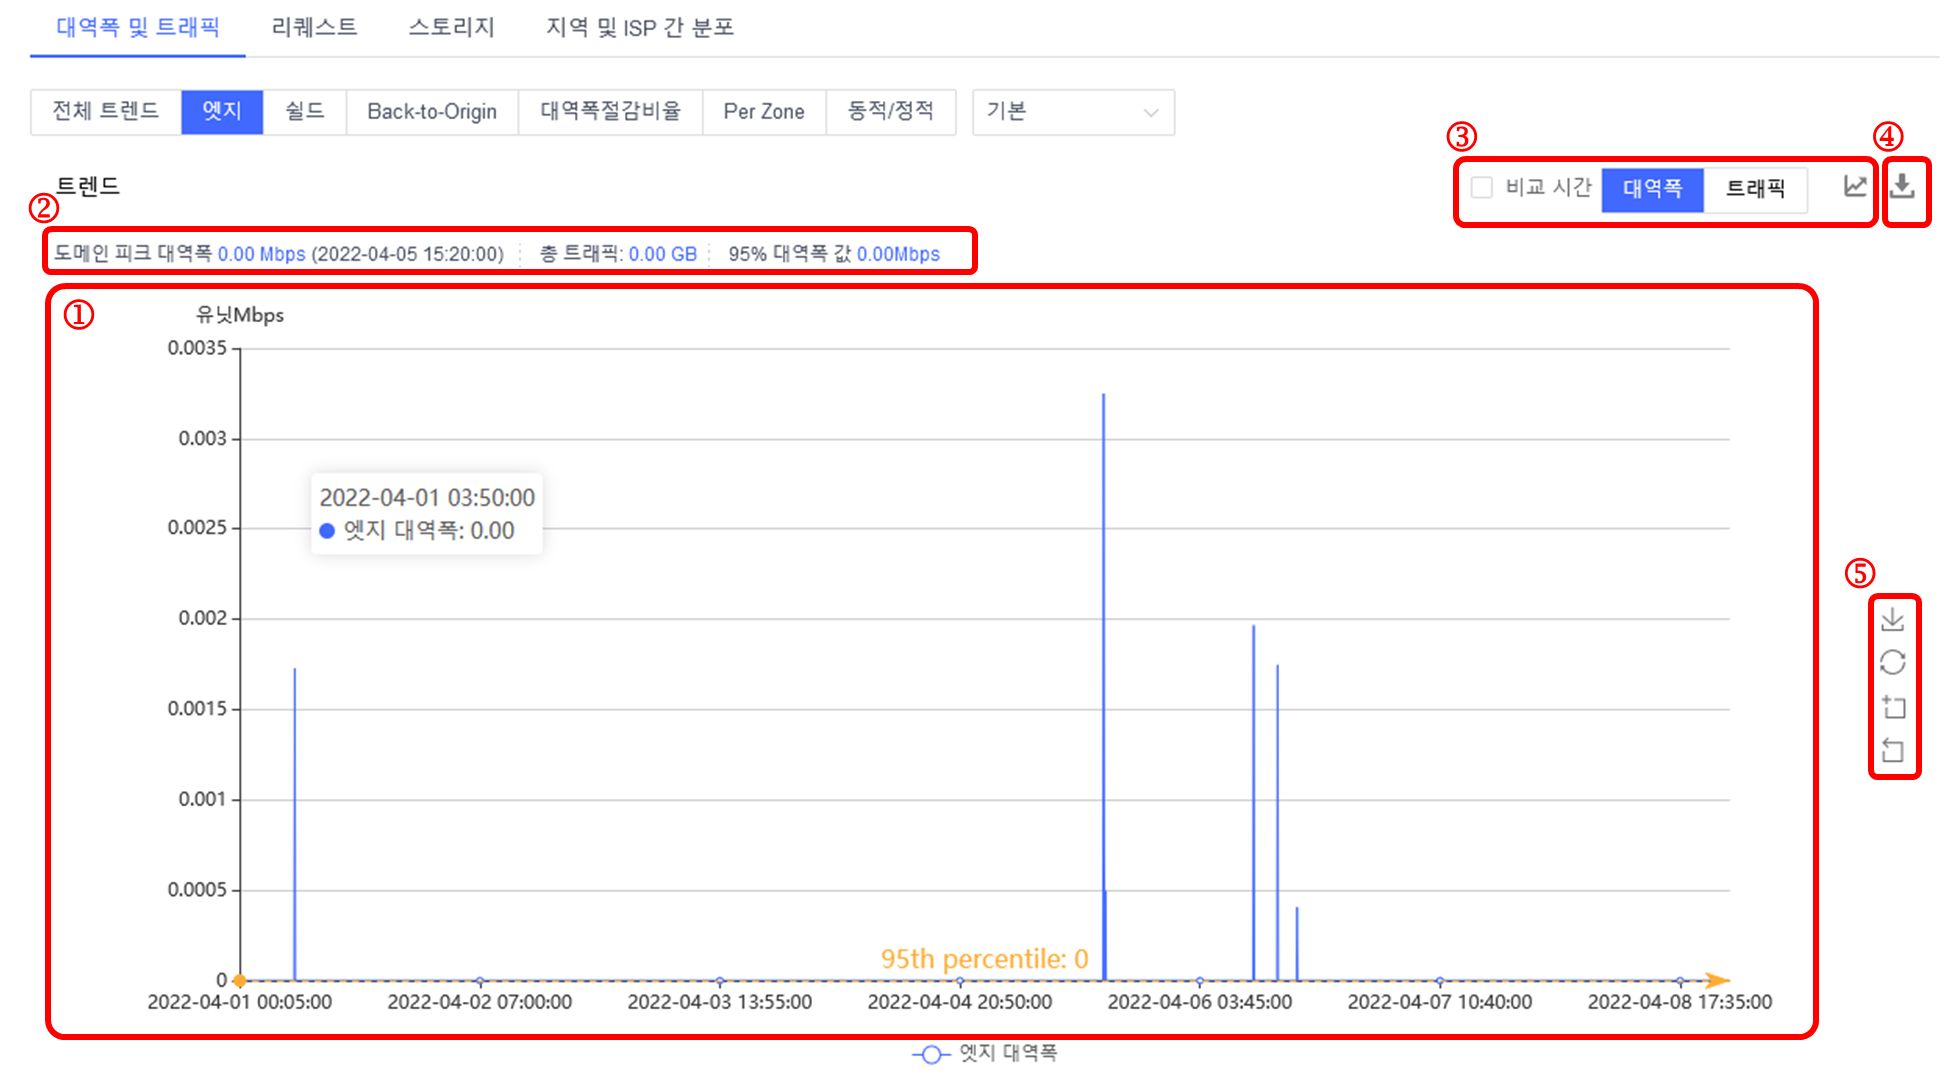Select the 대역폭절감비율 button
This screenshot has width=1949, height=1079.
pos(610,112)
